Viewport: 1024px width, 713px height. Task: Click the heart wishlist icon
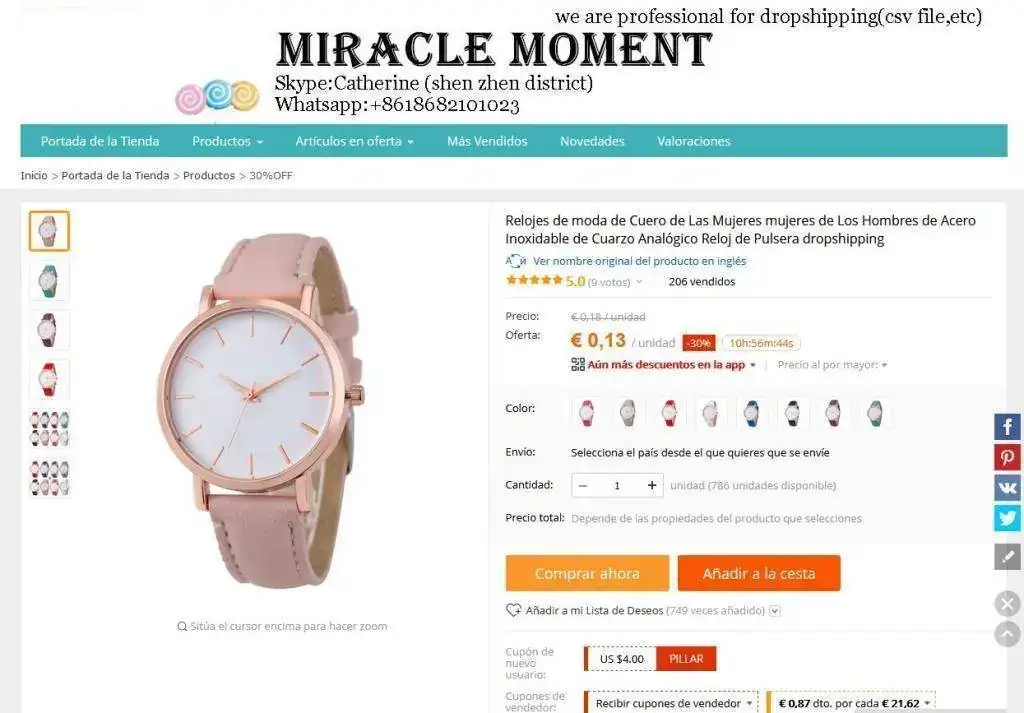coord(513,610)
